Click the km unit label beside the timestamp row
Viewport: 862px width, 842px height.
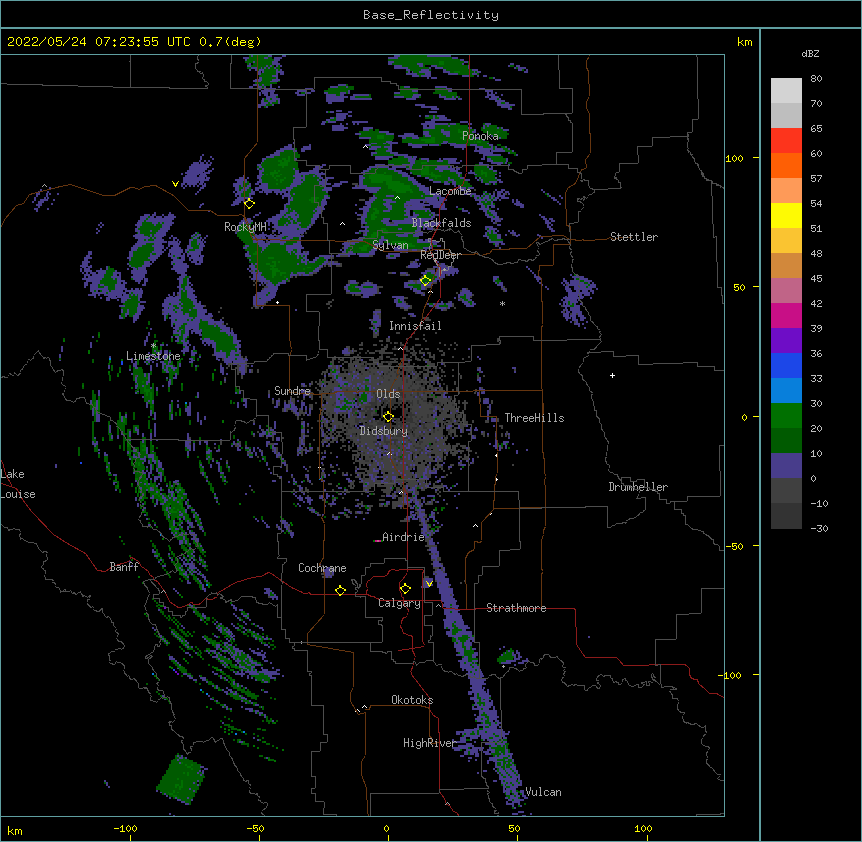click(744, 42)
